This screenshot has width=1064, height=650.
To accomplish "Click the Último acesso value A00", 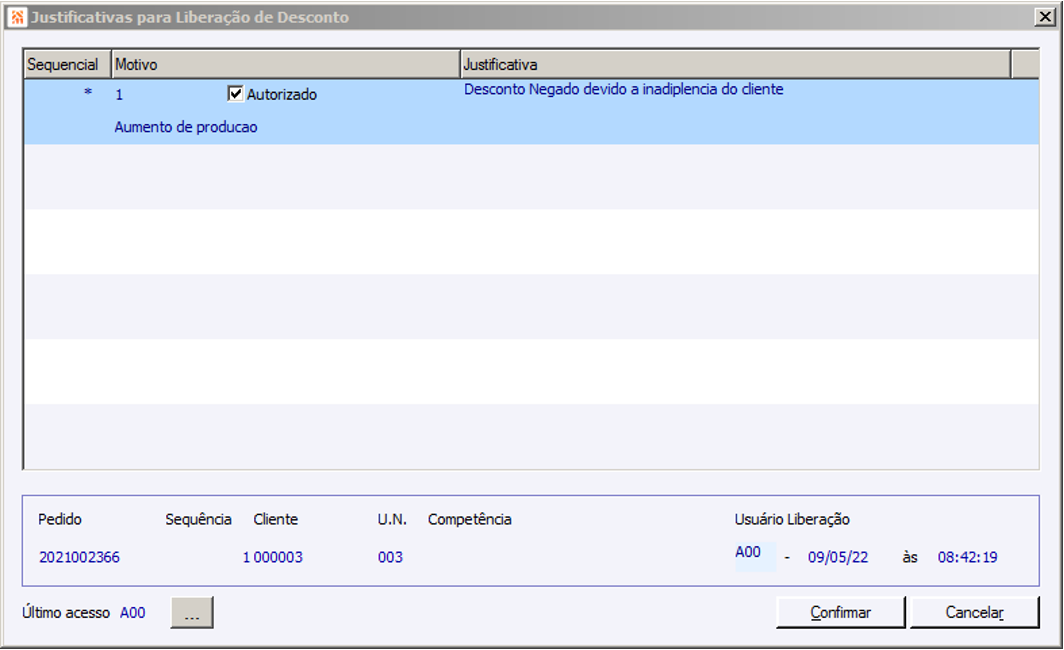I will (x=133, y=613).
